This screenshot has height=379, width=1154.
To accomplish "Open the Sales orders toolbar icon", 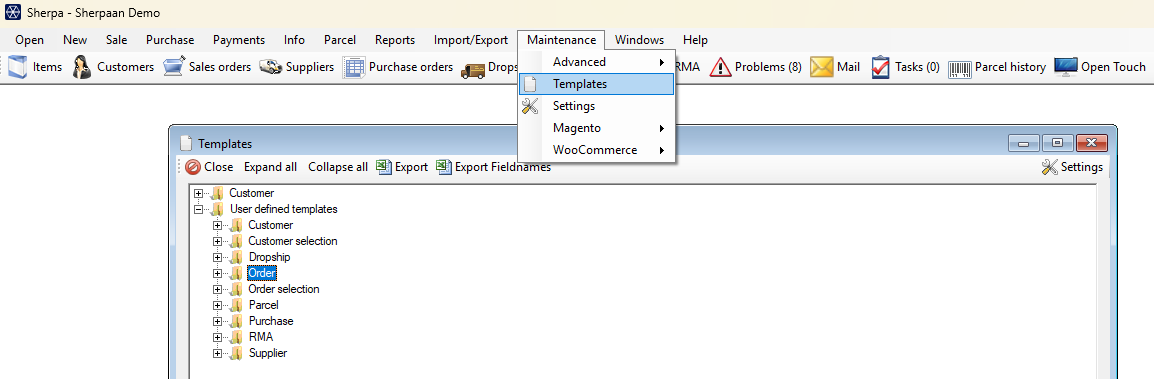I will click(x=174, y=67).
